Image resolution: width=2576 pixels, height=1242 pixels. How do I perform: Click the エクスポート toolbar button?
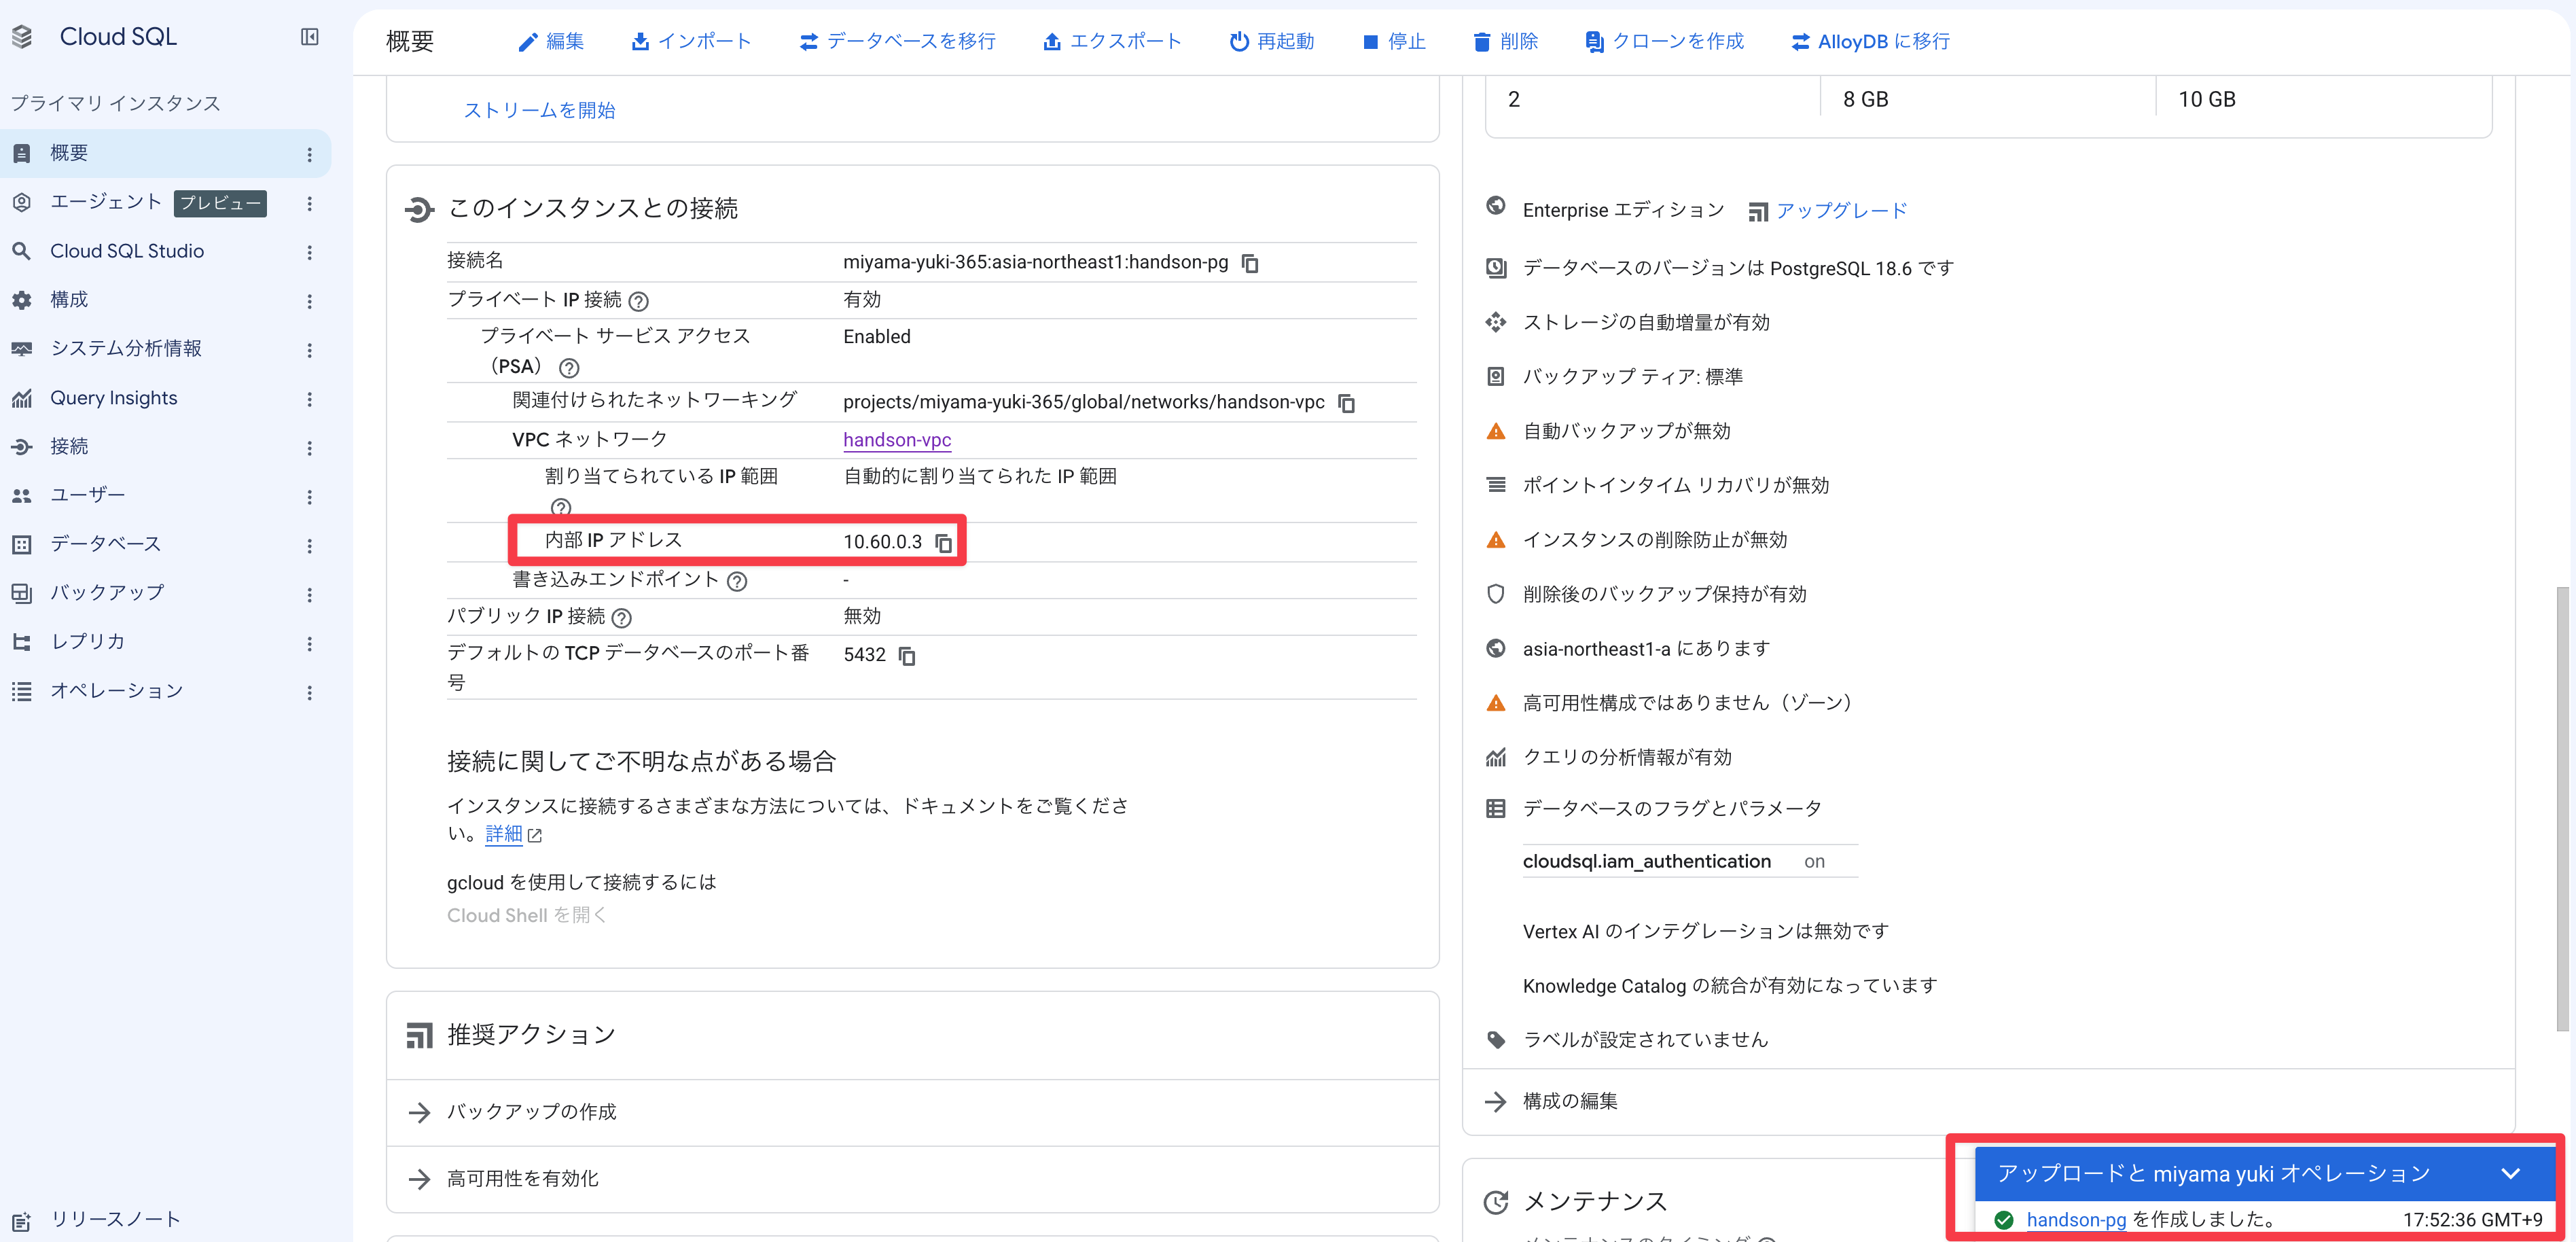[x=1112, y=41]
